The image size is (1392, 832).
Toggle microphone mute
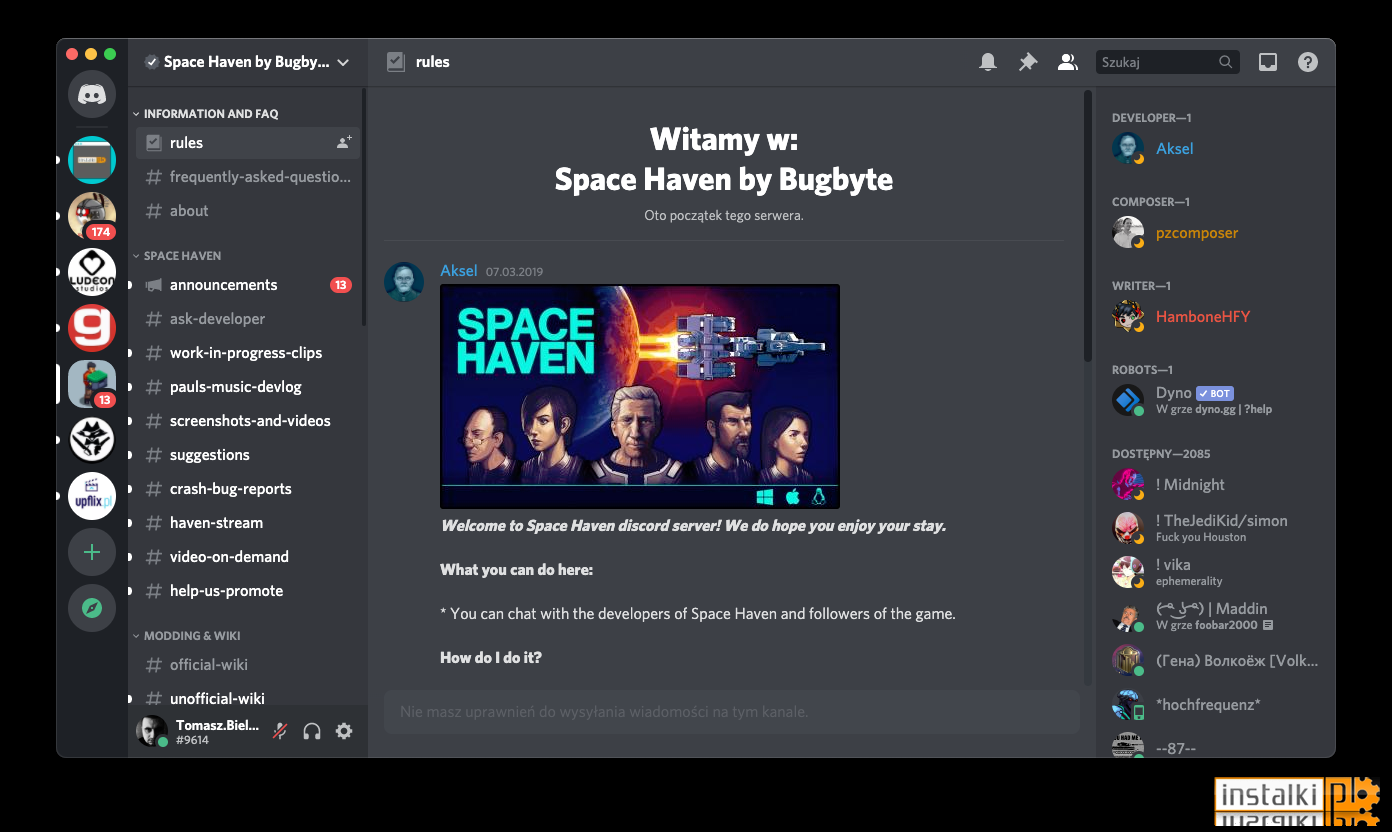point(280,731)
